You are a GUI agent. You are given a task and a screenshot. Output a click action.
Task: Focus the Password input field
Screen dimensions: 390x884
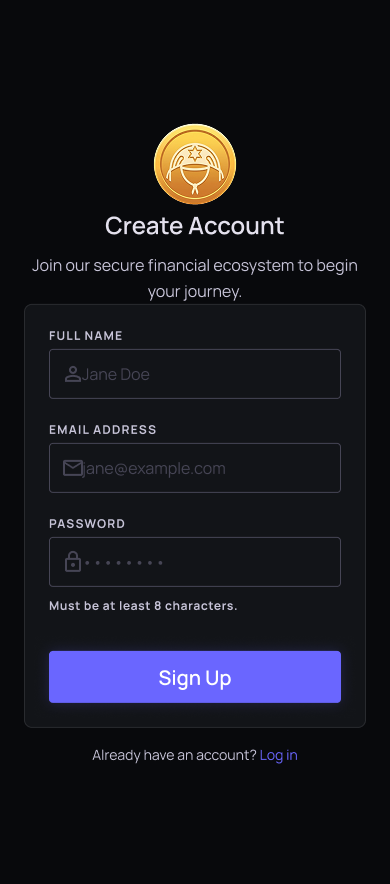pos(195,562)
